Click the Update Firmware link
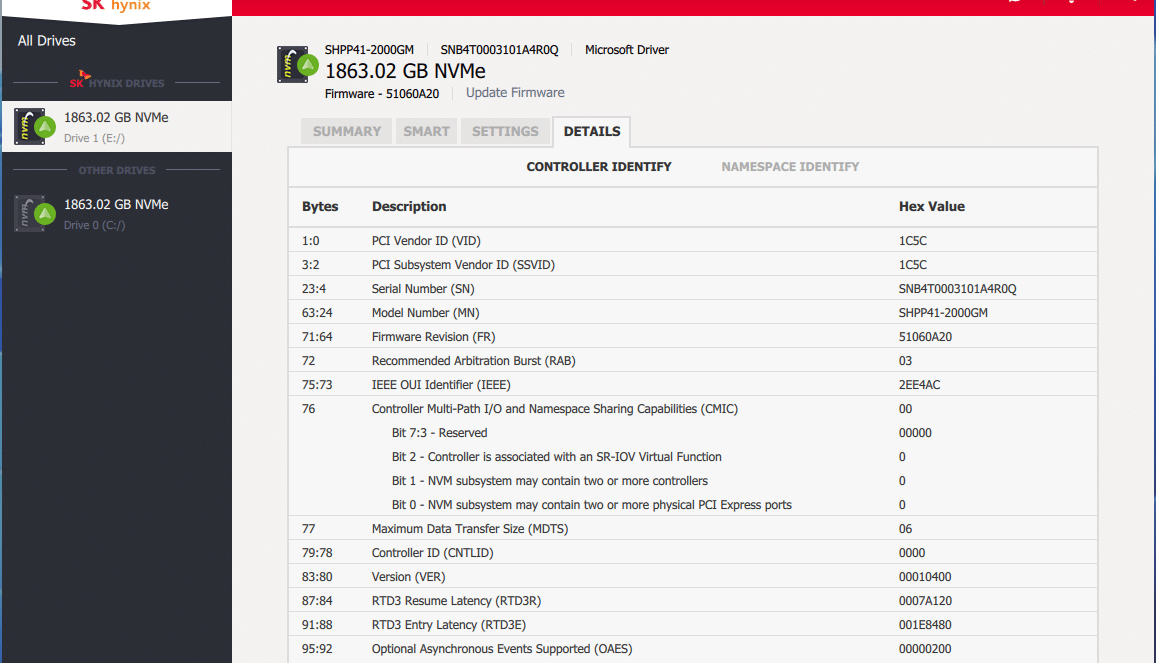 click(x=515, y=93)
